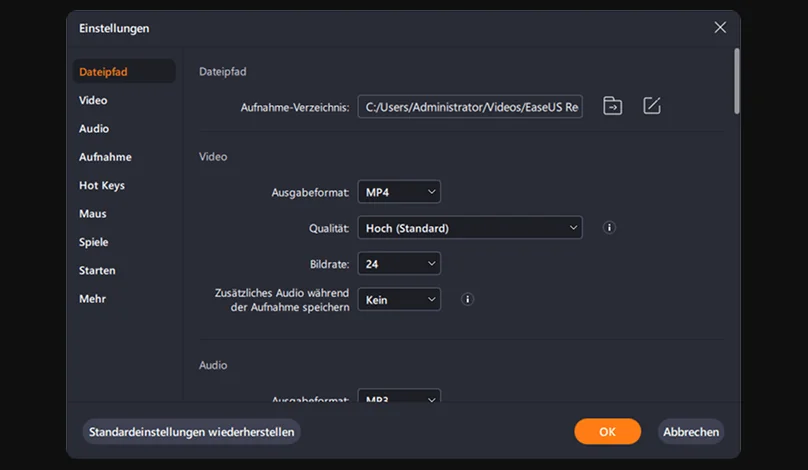
Task: Close the Einstellungen dialog
Action: click(x=720, y=28)
